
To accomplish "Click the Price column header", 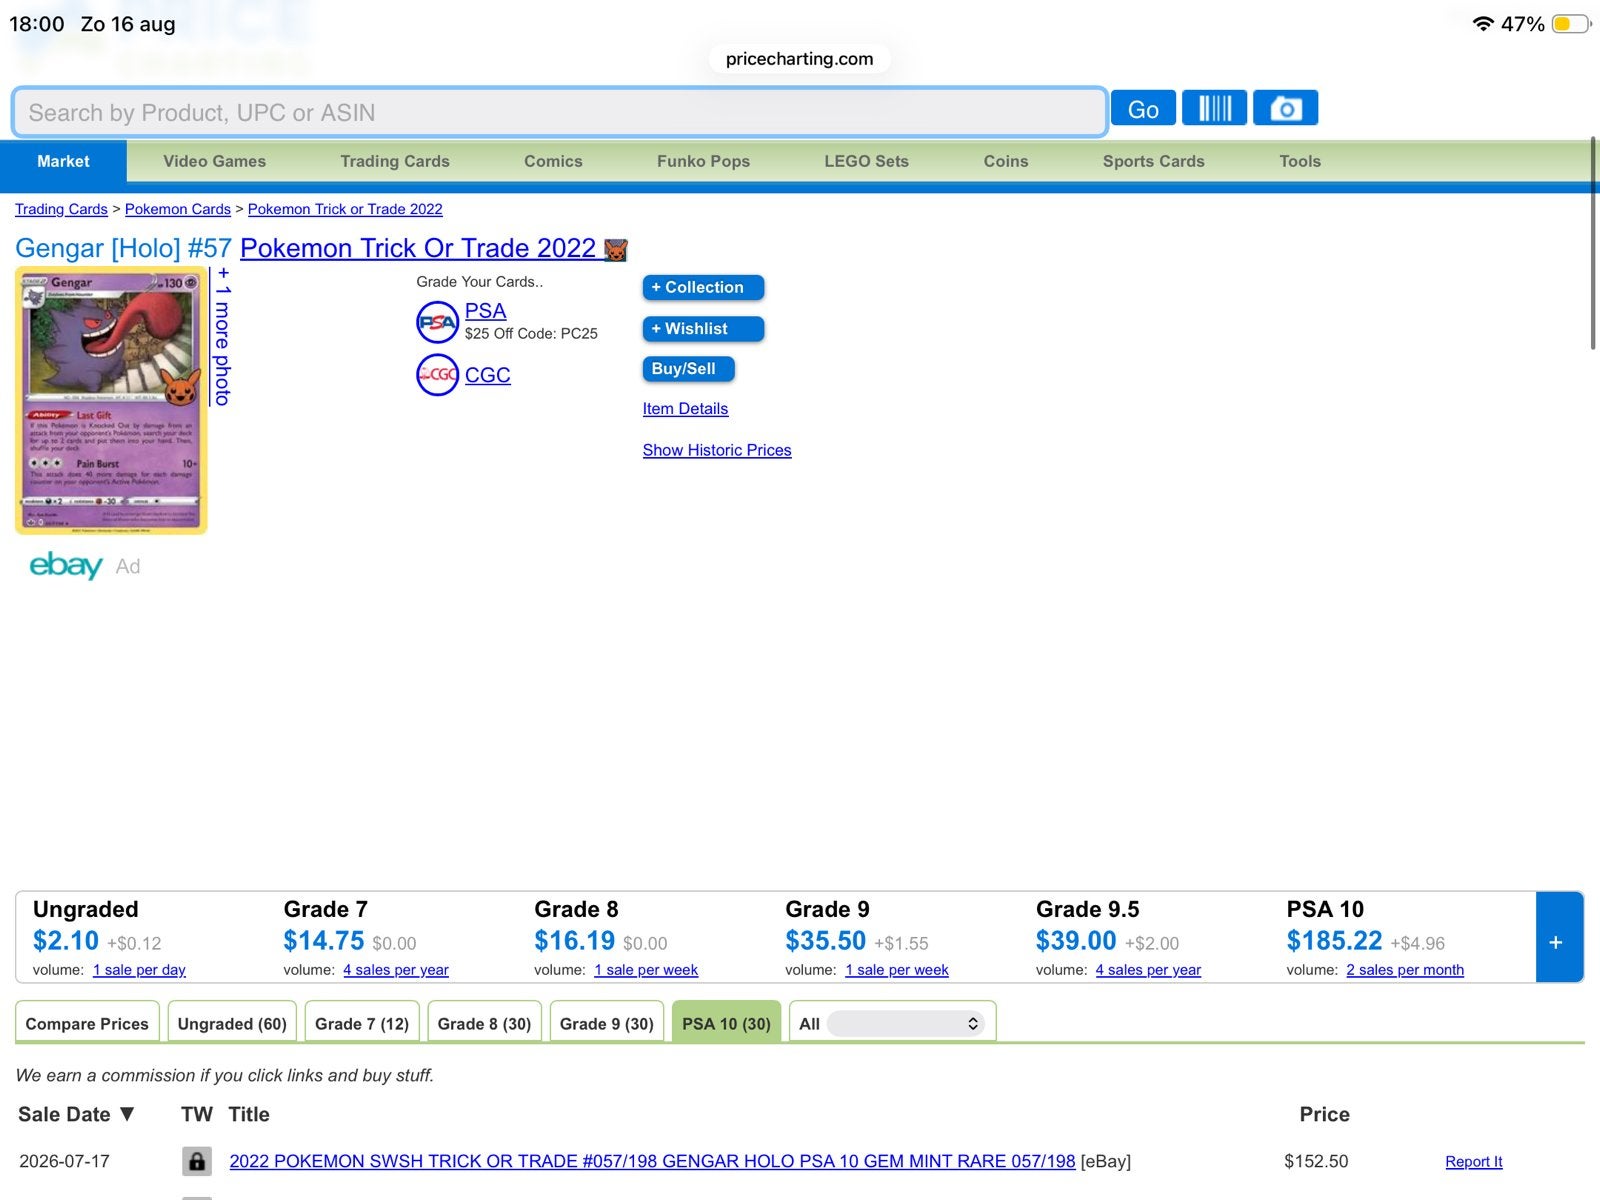I will click(1324, 1114).
